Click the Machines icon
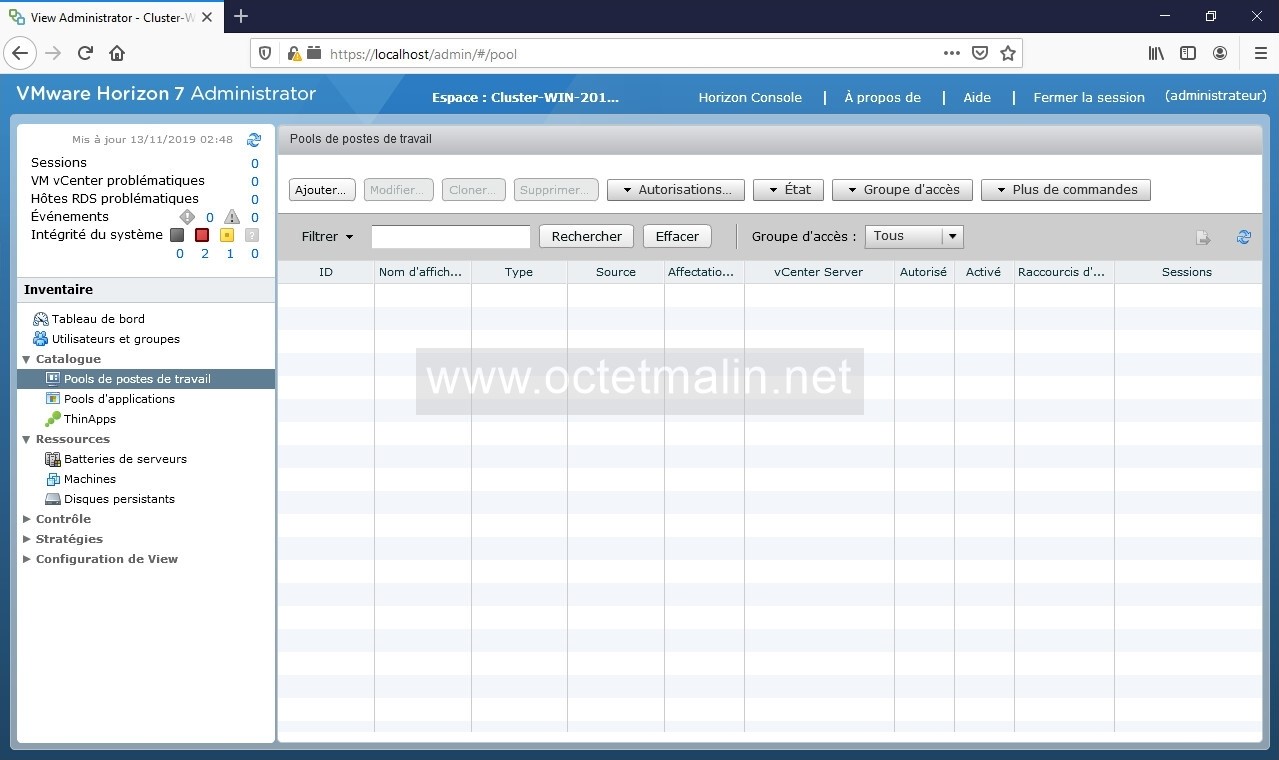Viewport: 1279px width, 760px height. pyautogui.click(x=53, y=479)
